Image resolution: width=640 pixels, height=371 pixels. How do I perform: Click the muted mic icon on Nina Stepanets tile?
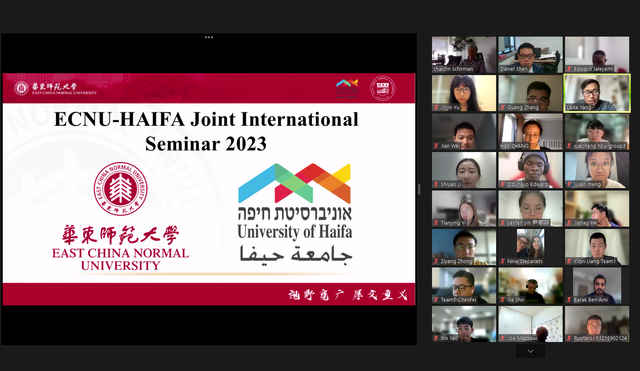click(x=503, y=261)
